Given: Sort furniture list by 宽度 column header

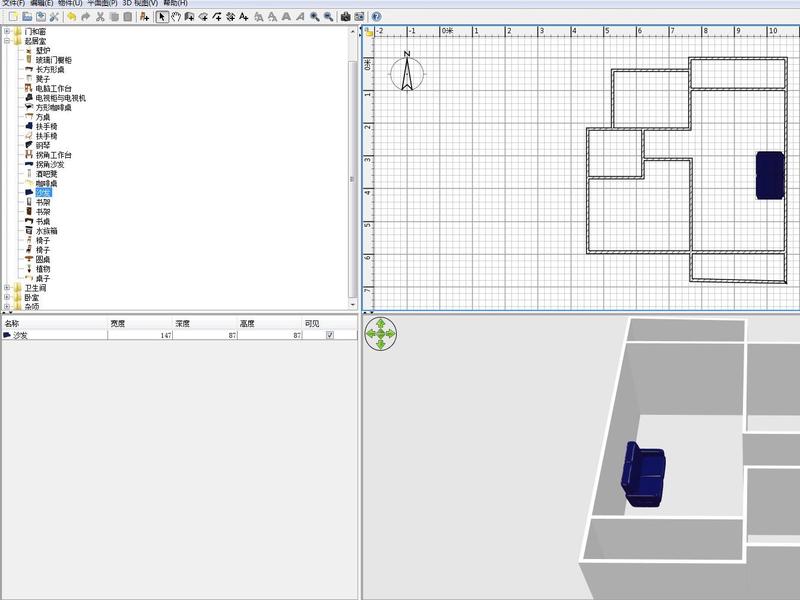Looking at the screenshot, I should pyautogui.click(x=140, y=323).
